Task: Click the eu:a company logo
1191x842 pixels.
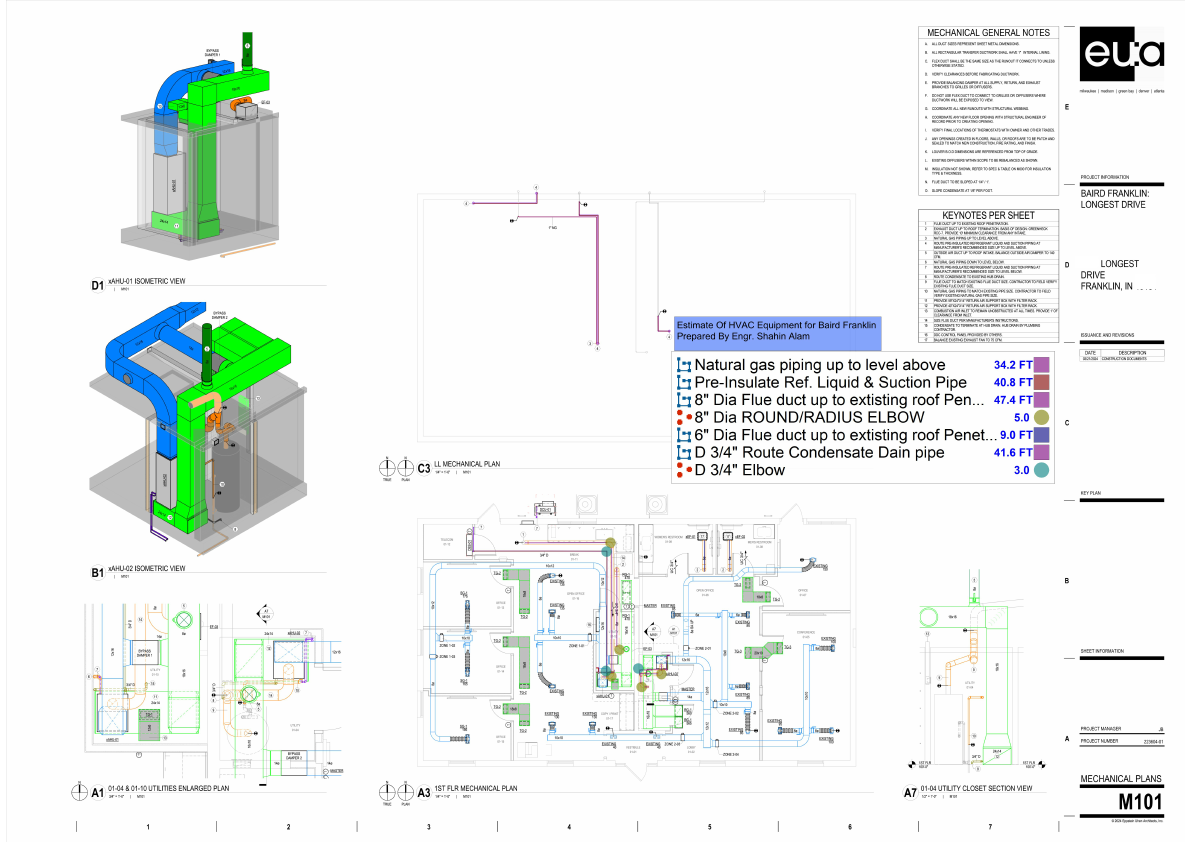Action: tap(1122, 56)
